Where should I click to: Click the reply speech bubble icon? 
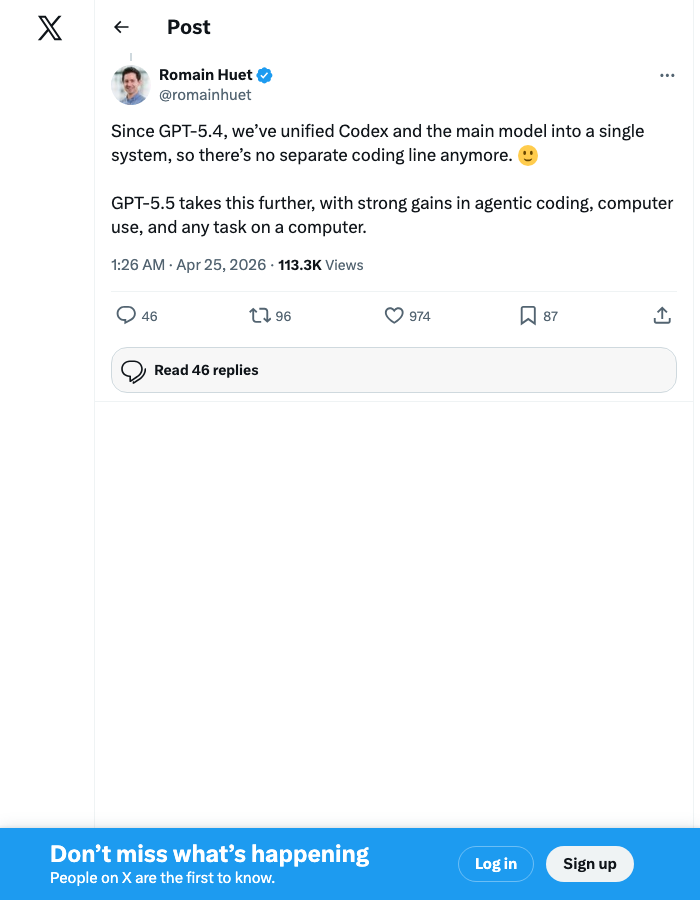click(126, 316)
